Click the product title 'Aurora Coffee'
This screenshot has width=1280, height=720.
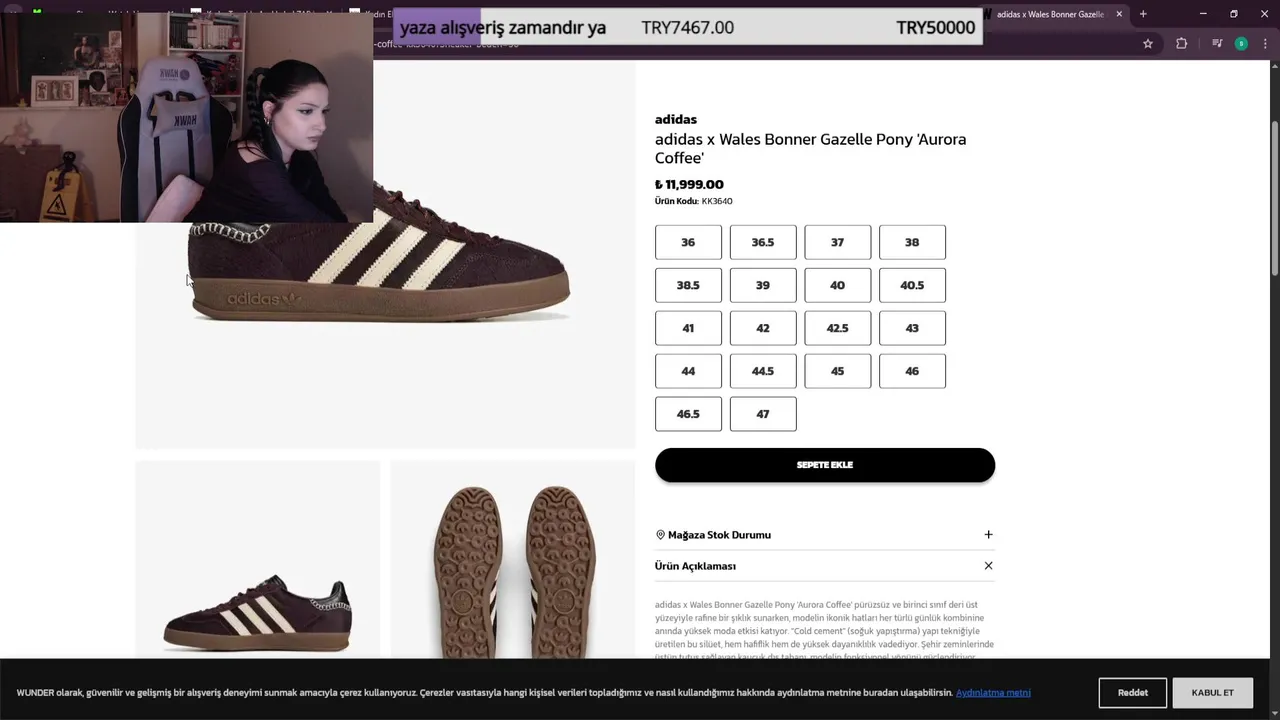click(811, 148)
